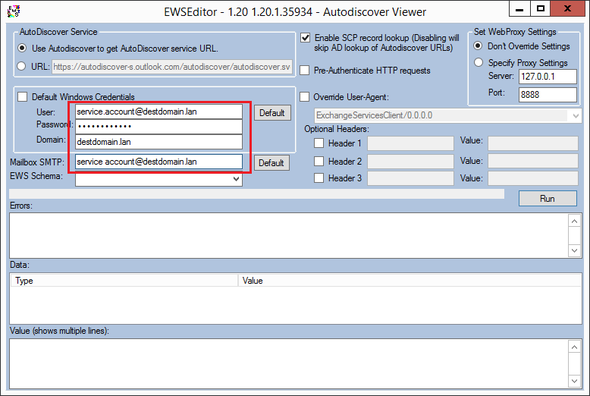Click the Password field

tap(159, 126)
